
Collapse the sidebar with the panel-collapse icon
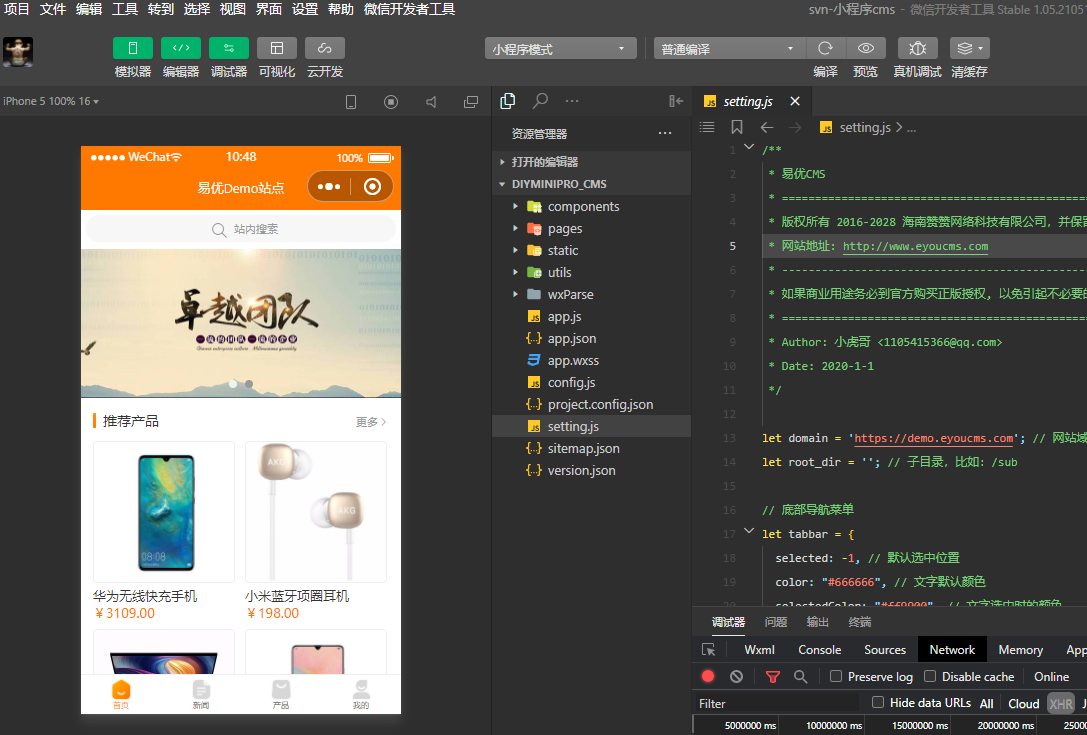coord(676,101)
